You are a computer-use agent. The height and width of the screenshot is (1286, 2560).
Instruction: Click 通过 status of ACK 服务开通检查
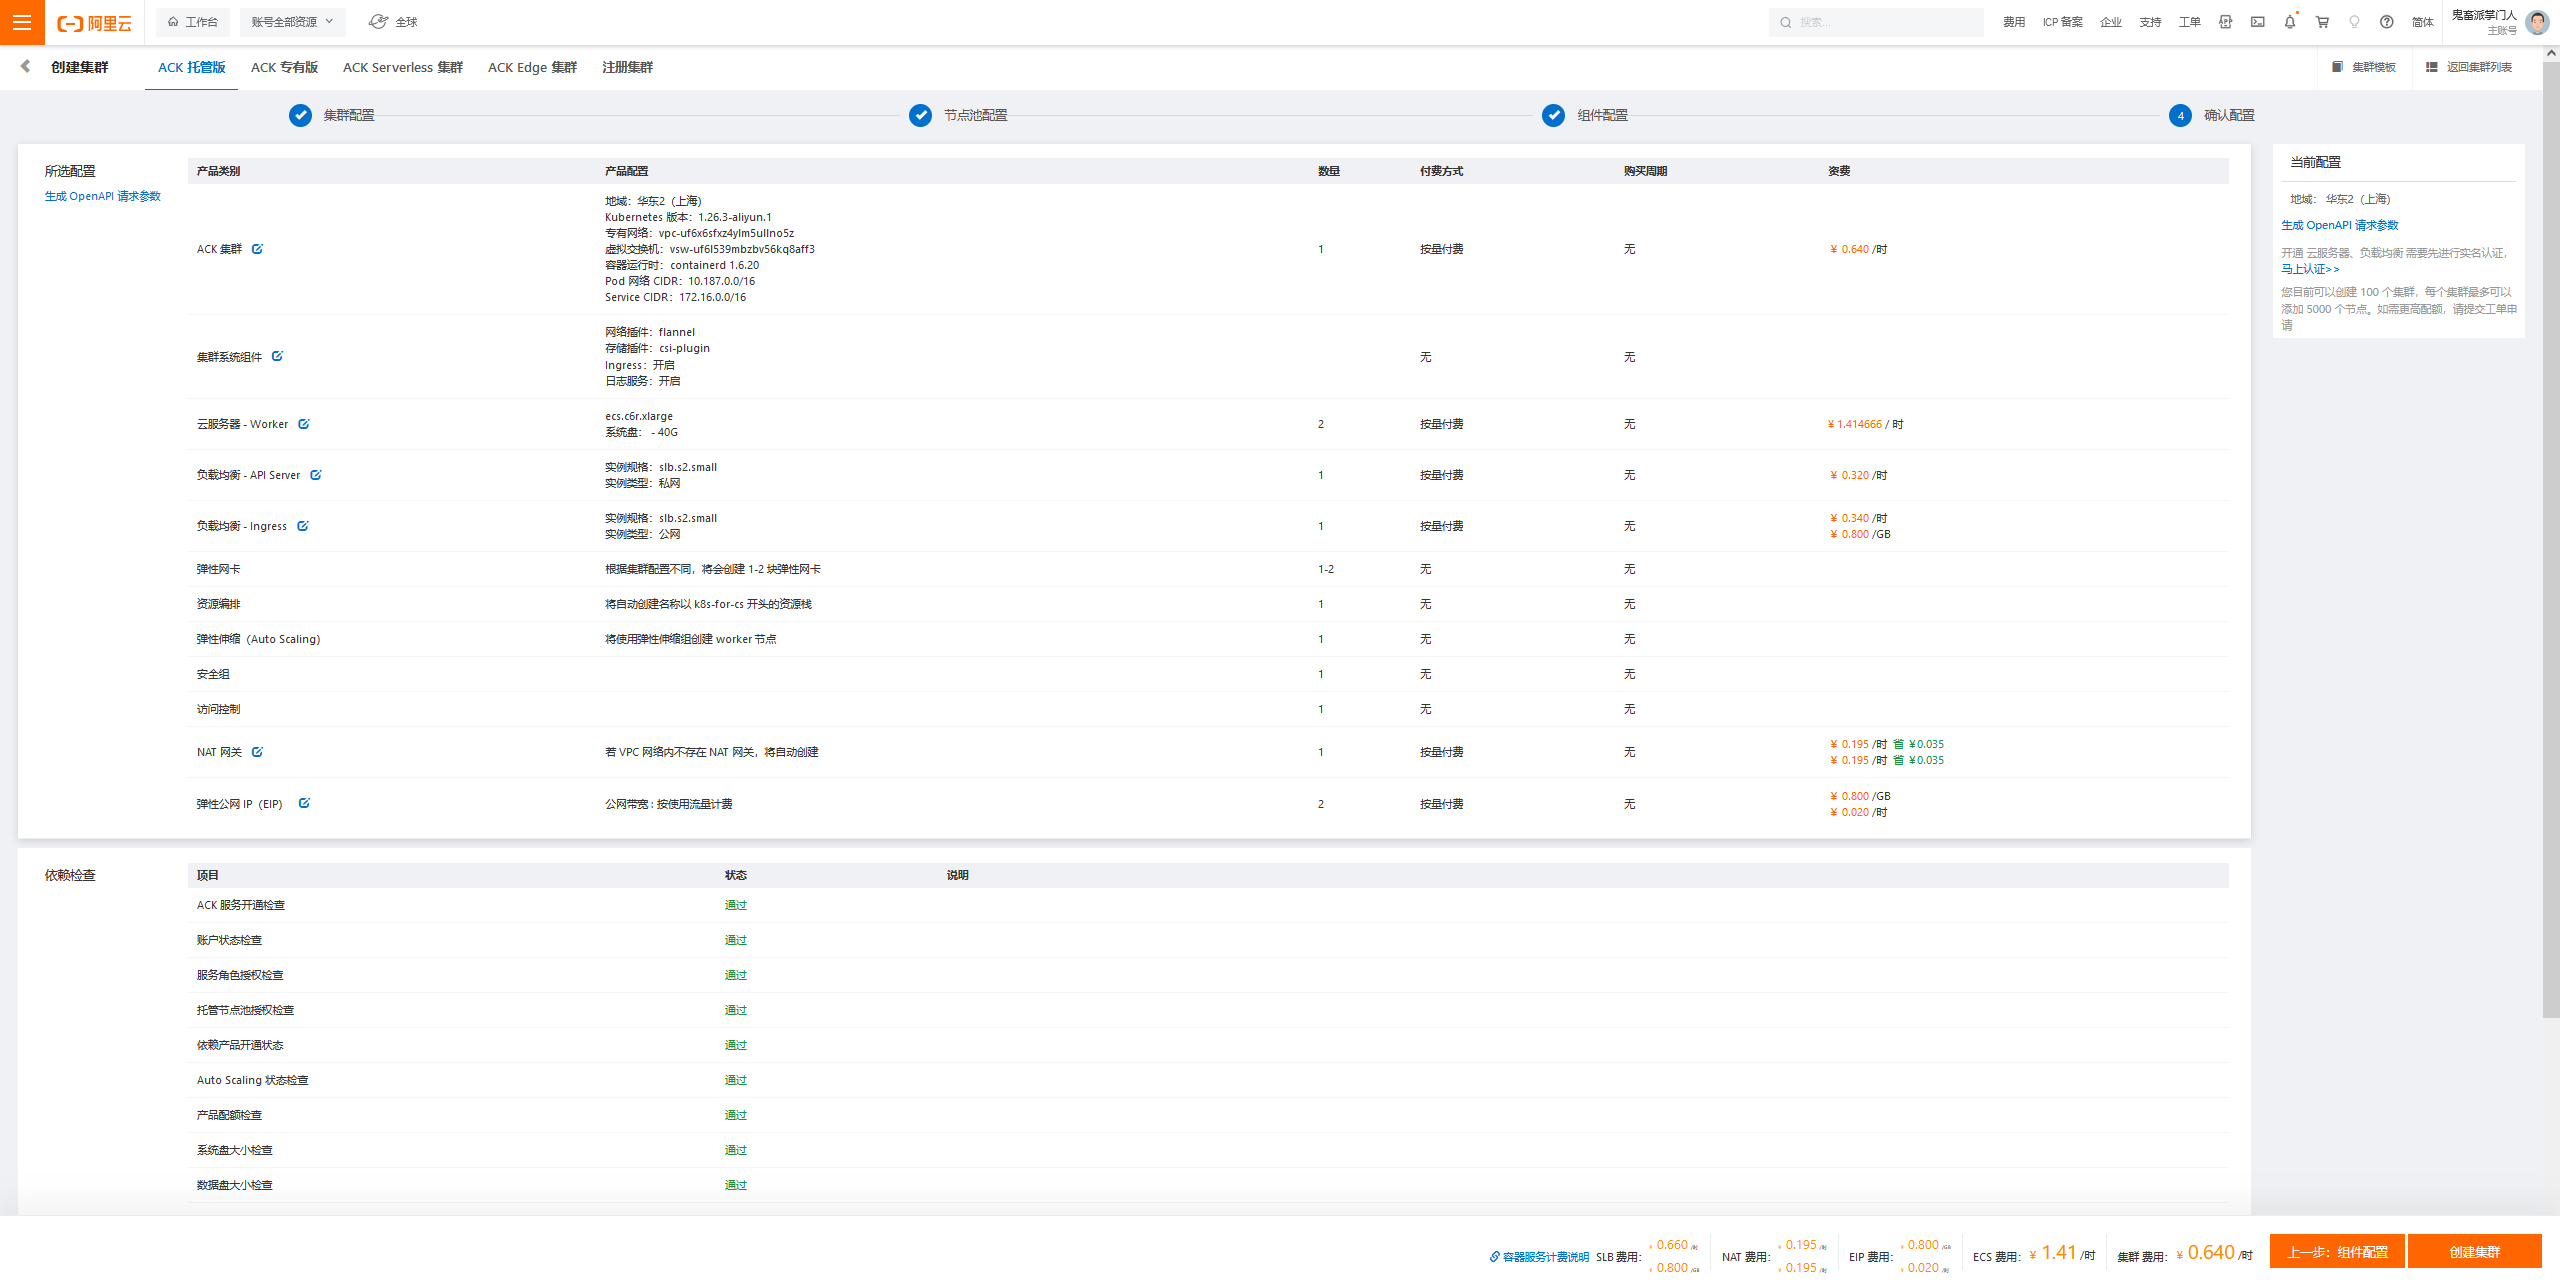(736, 905)
